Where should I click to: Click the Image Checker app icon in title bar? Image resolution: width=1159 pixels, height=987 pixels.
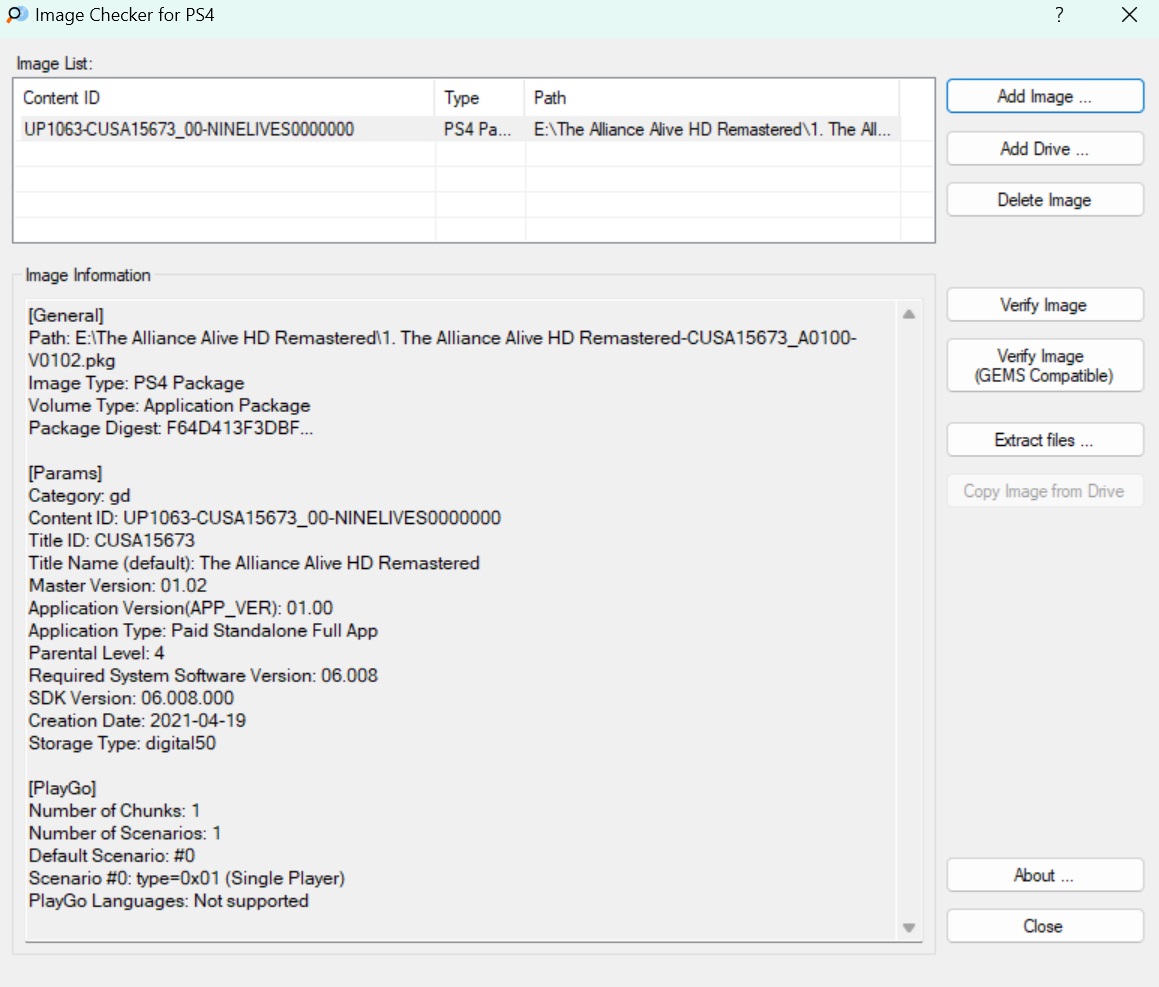pos(15,16)
